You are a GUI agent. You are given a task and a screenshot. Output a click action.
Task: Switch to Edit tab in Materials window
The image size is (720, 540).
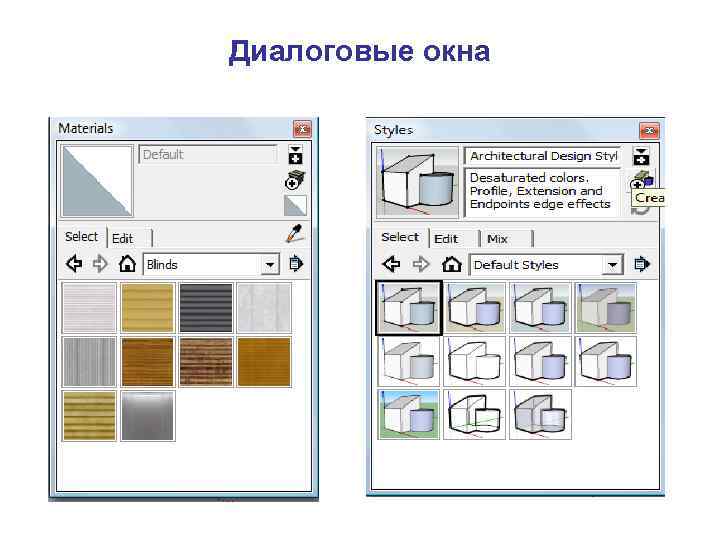pyautogui.click(x=123, y=239)
